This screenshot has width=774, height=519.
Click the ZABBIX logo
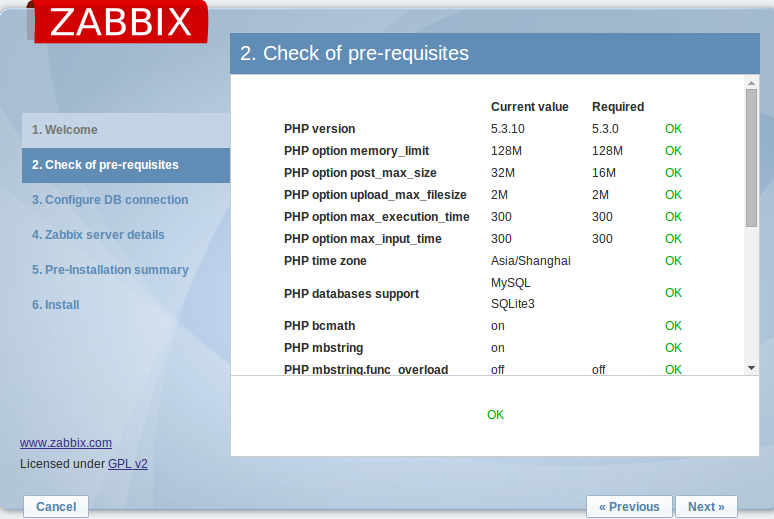point(121,22)
